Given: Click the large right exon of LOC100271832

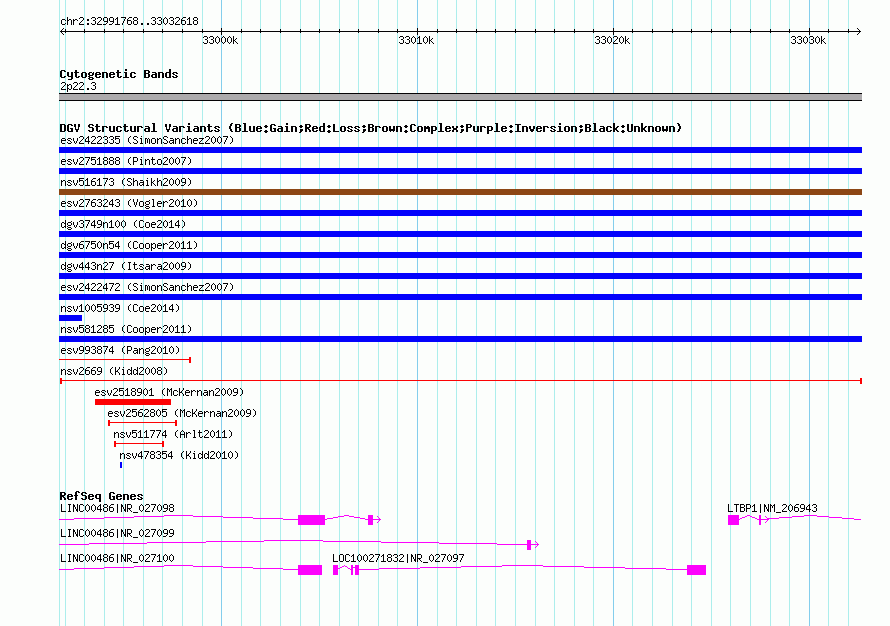Looking at the screenshot, I should [x=696, y=570].
